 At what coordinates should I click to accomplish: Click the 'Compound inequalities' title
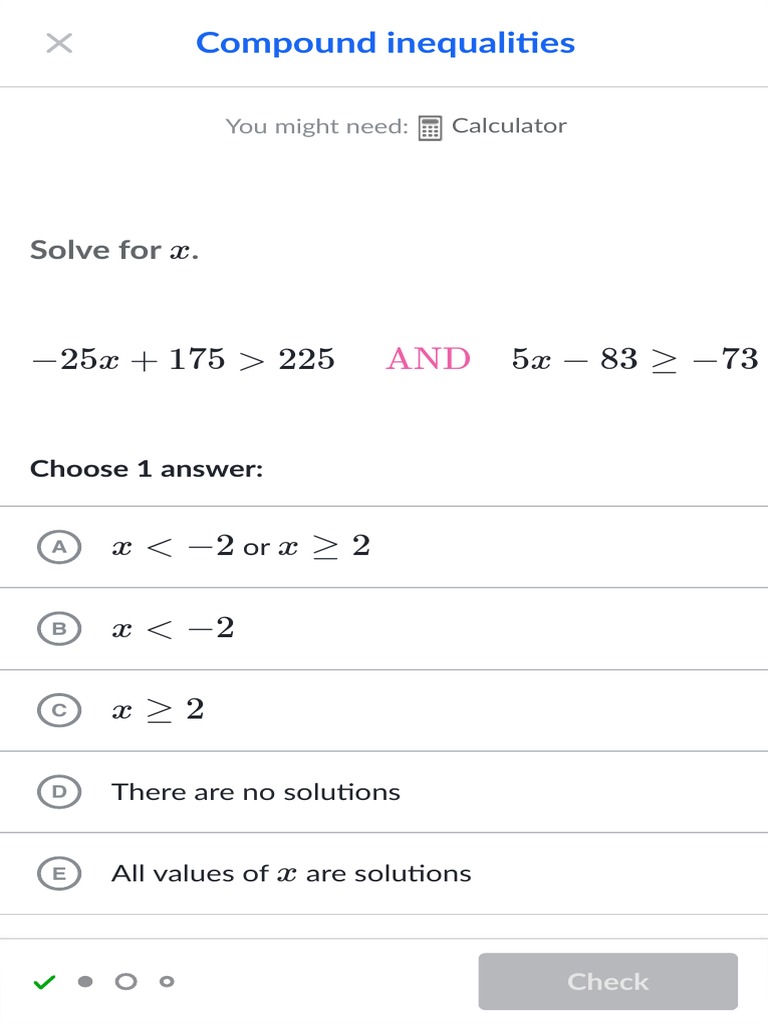coord(385,43)
